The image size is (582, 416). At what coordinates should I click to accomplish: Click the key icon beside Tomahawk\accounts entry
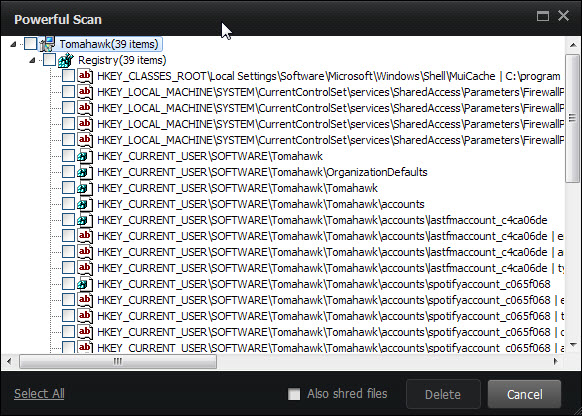tap(85, 204)
